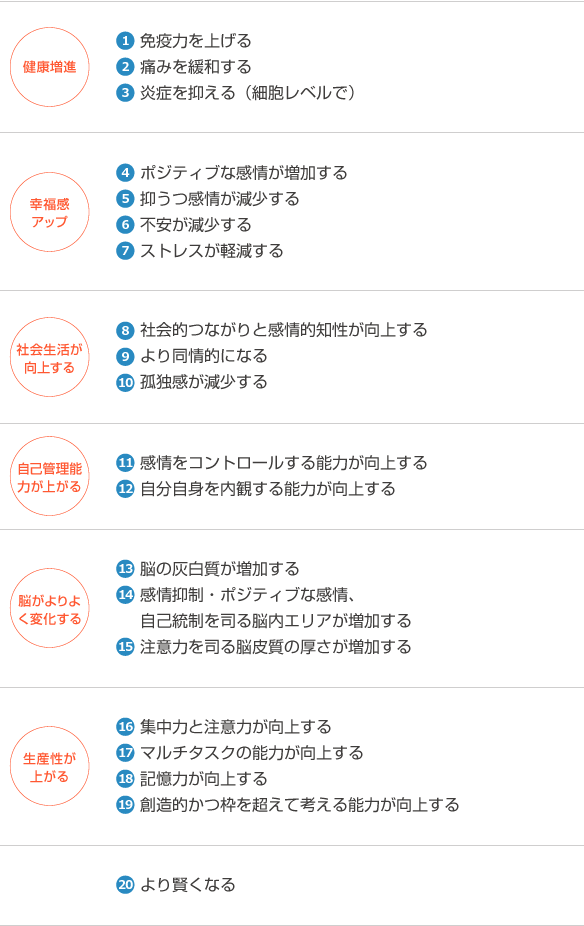Click the 幸福感アップ circle badge
This screenshot has width=584, height=926.
pos(50,213)
